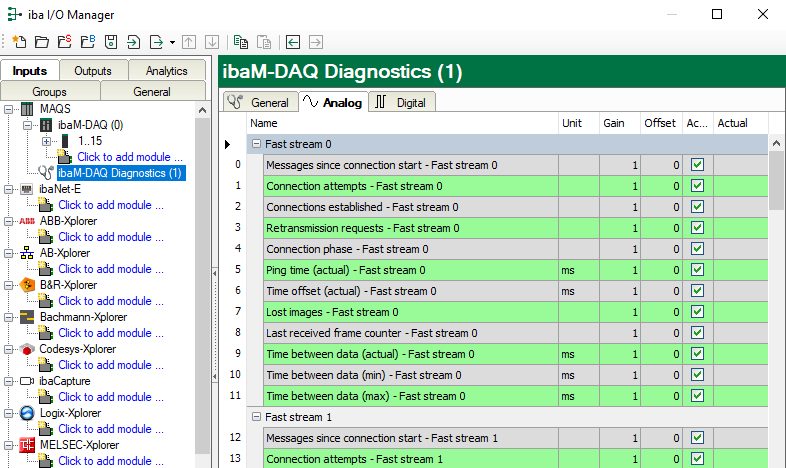The width and height of the screenshot is (786, 468).
Task: Expand the 1..15 tree node
Action: (x=46, y=141)
